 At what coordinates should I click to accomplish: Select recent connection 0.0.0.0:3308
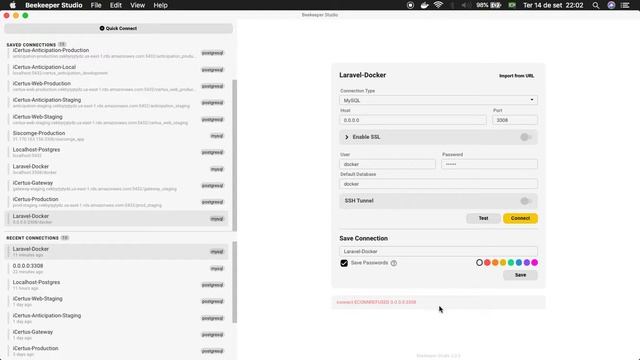pos(117,269)
